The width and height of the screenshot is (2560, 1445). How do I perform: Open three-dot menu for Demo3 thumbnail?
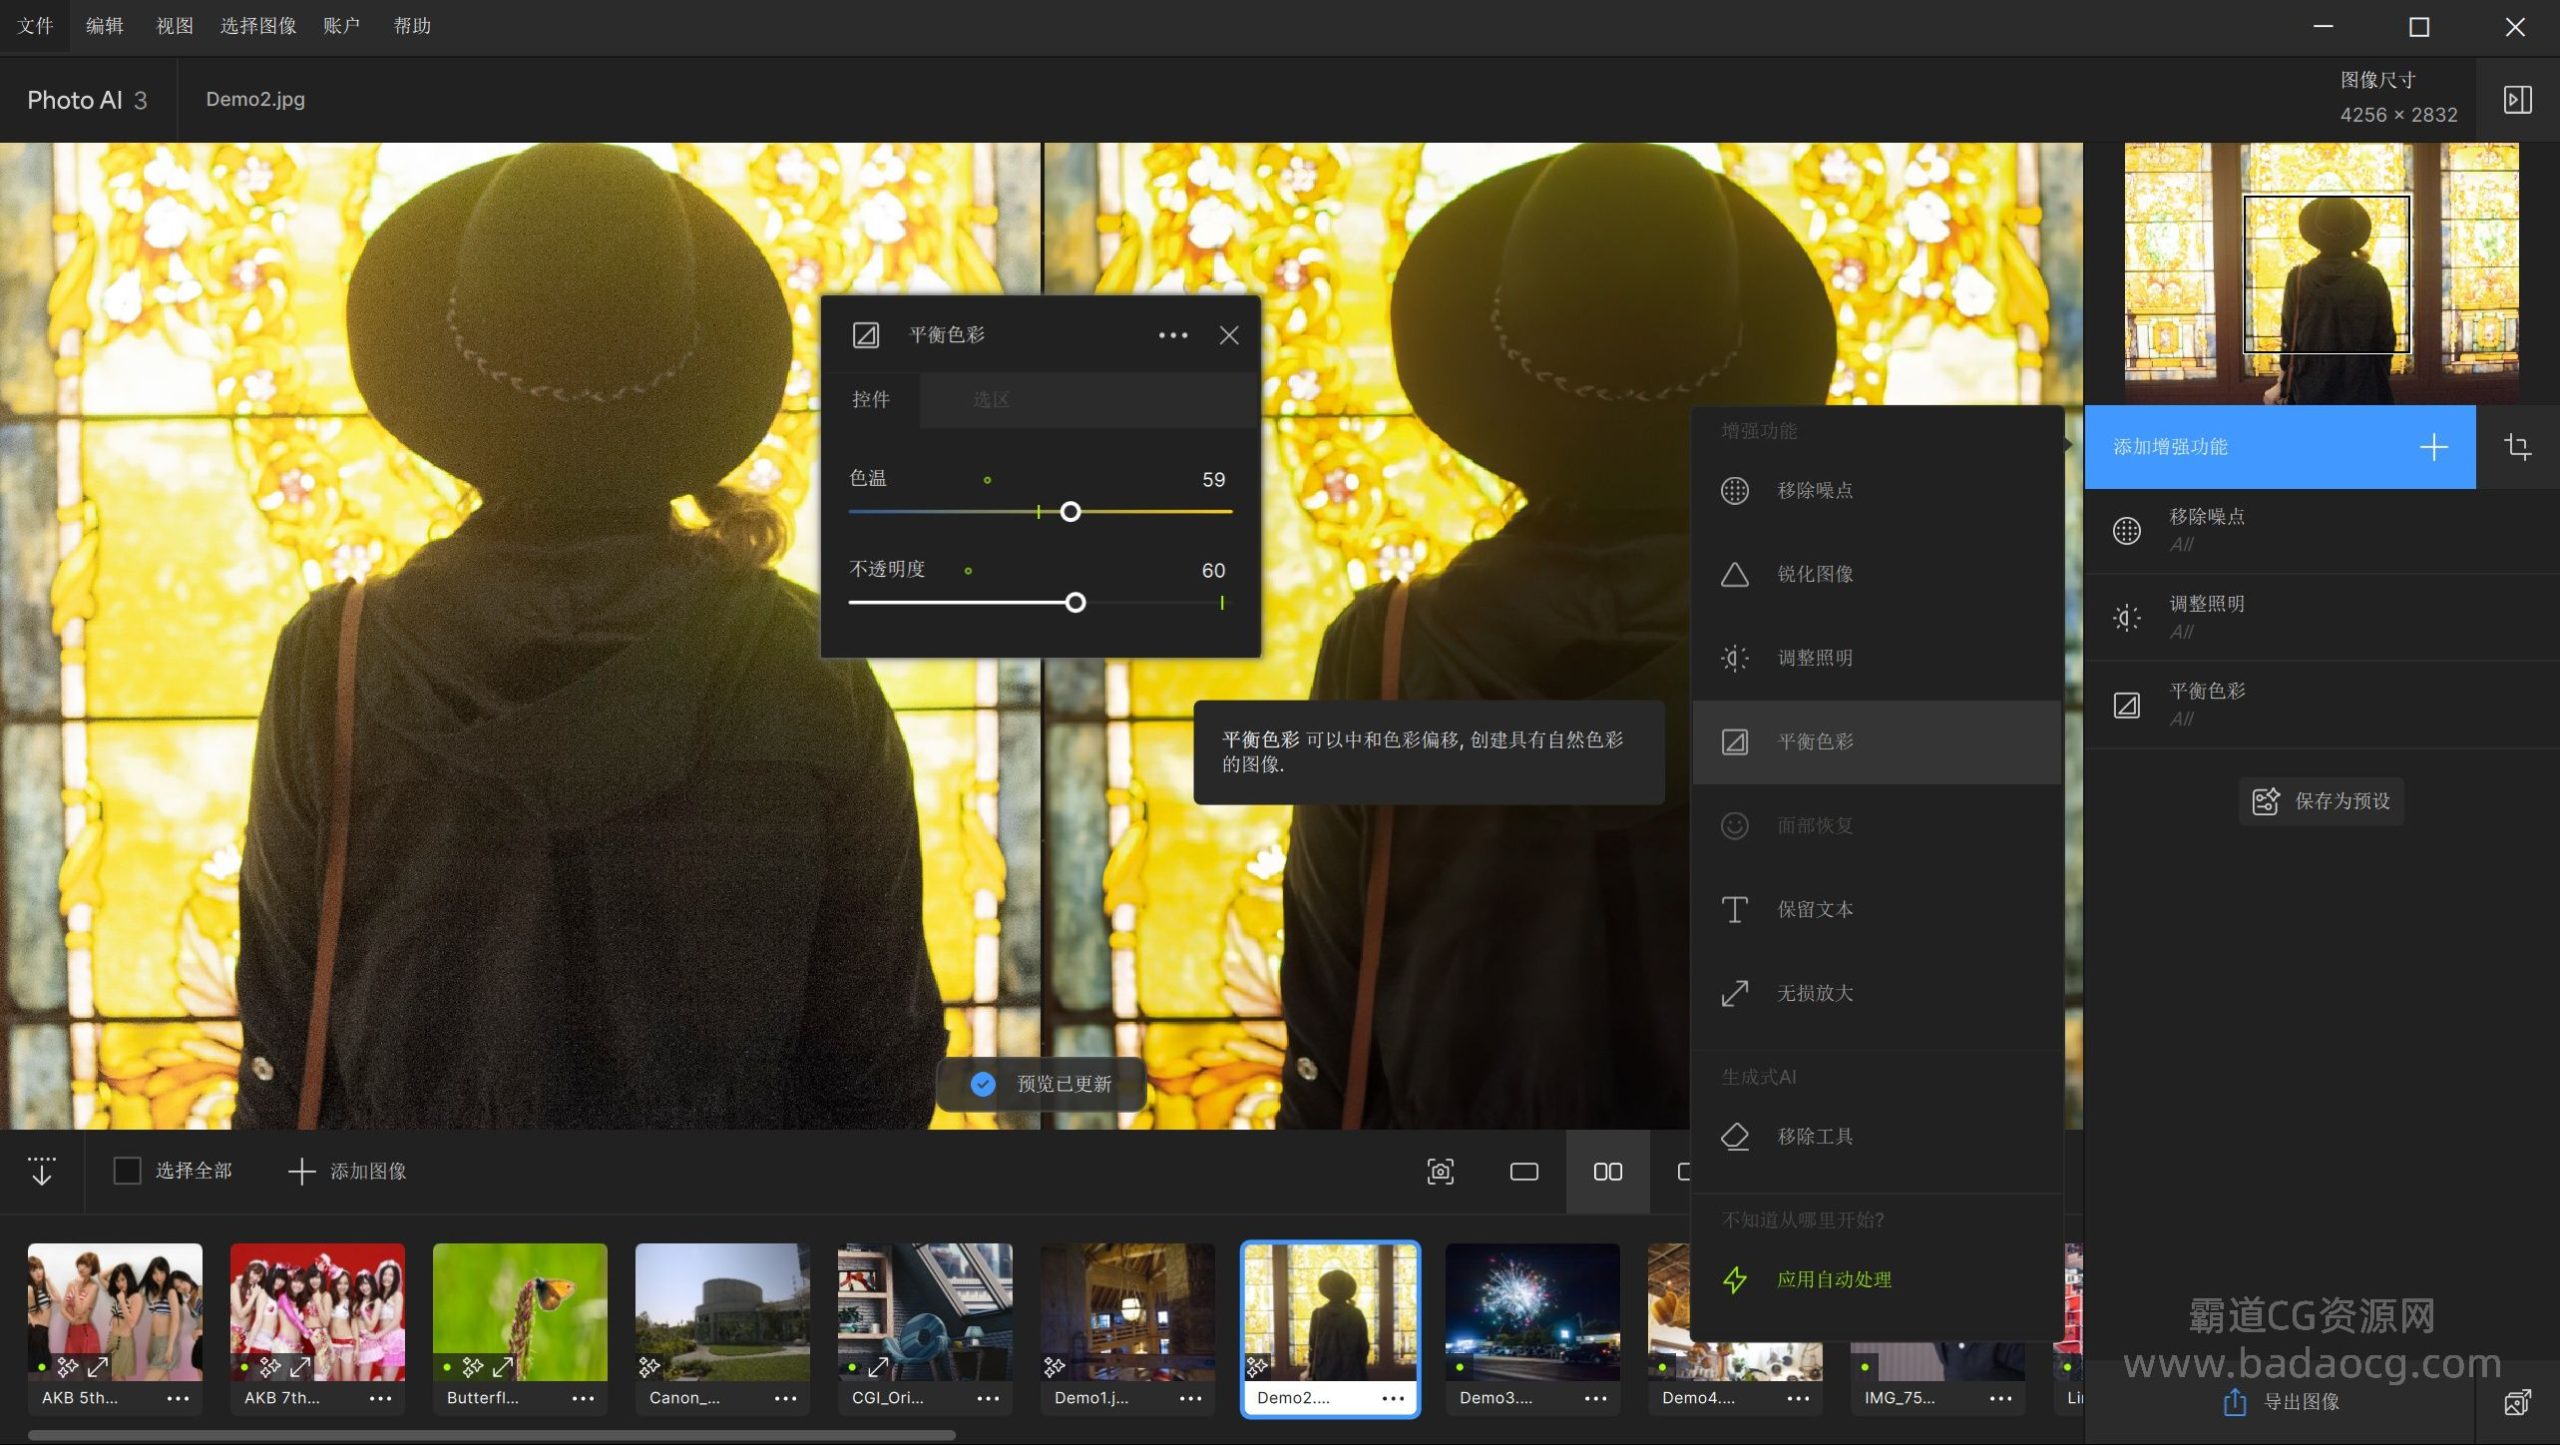(x=1596, y=1399)
